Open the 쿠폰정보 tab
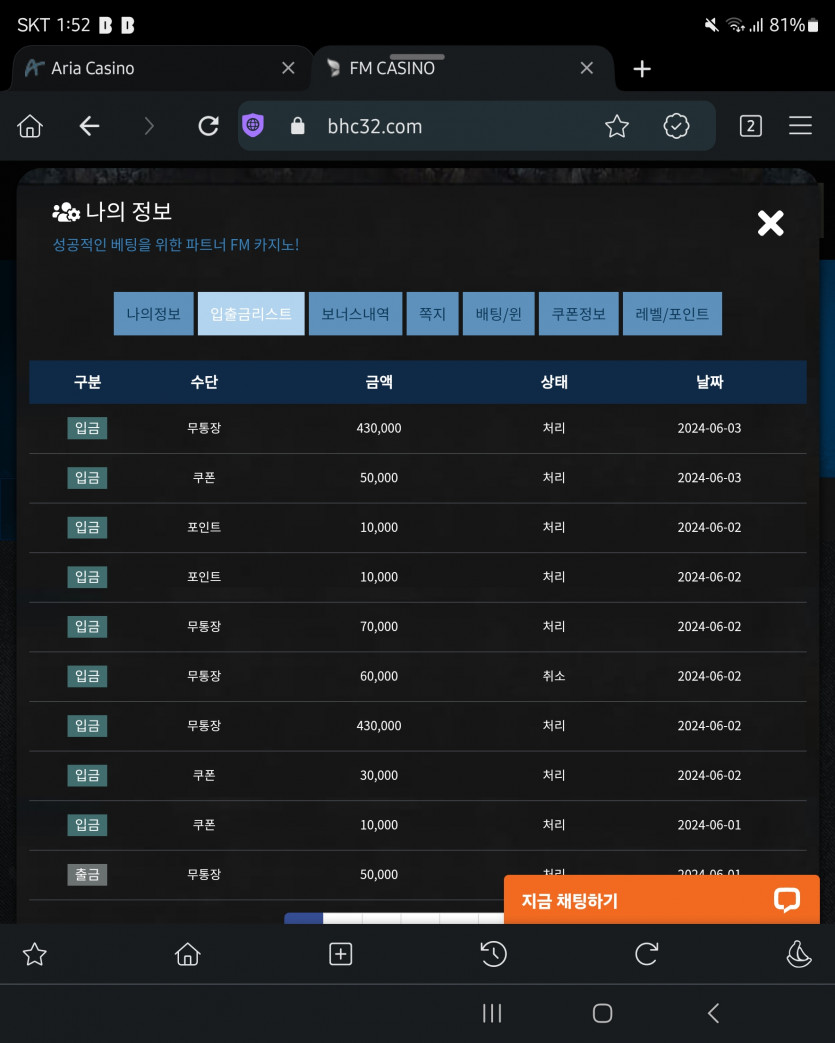This screenshot has width=835, height=1043. [x=579, y=313]
